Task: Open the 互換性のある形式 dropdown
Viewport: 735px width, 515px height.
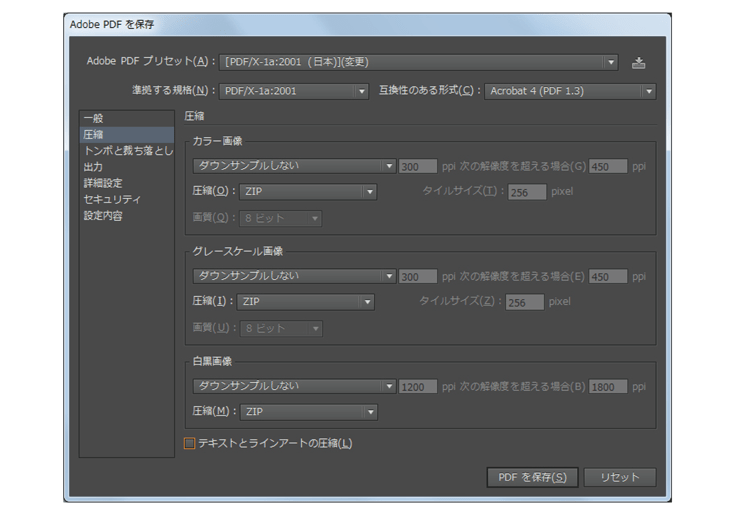Action: 570,91
